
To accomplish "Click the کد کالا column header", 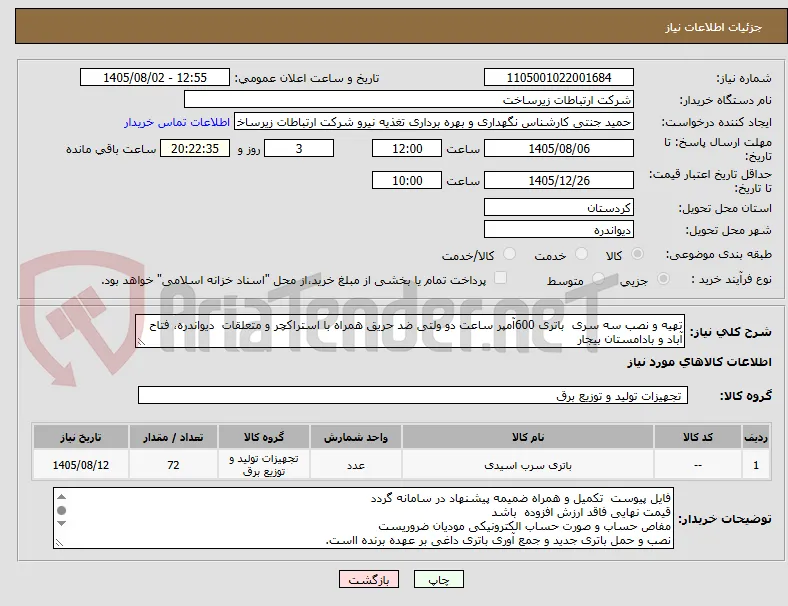I will 698,437.
